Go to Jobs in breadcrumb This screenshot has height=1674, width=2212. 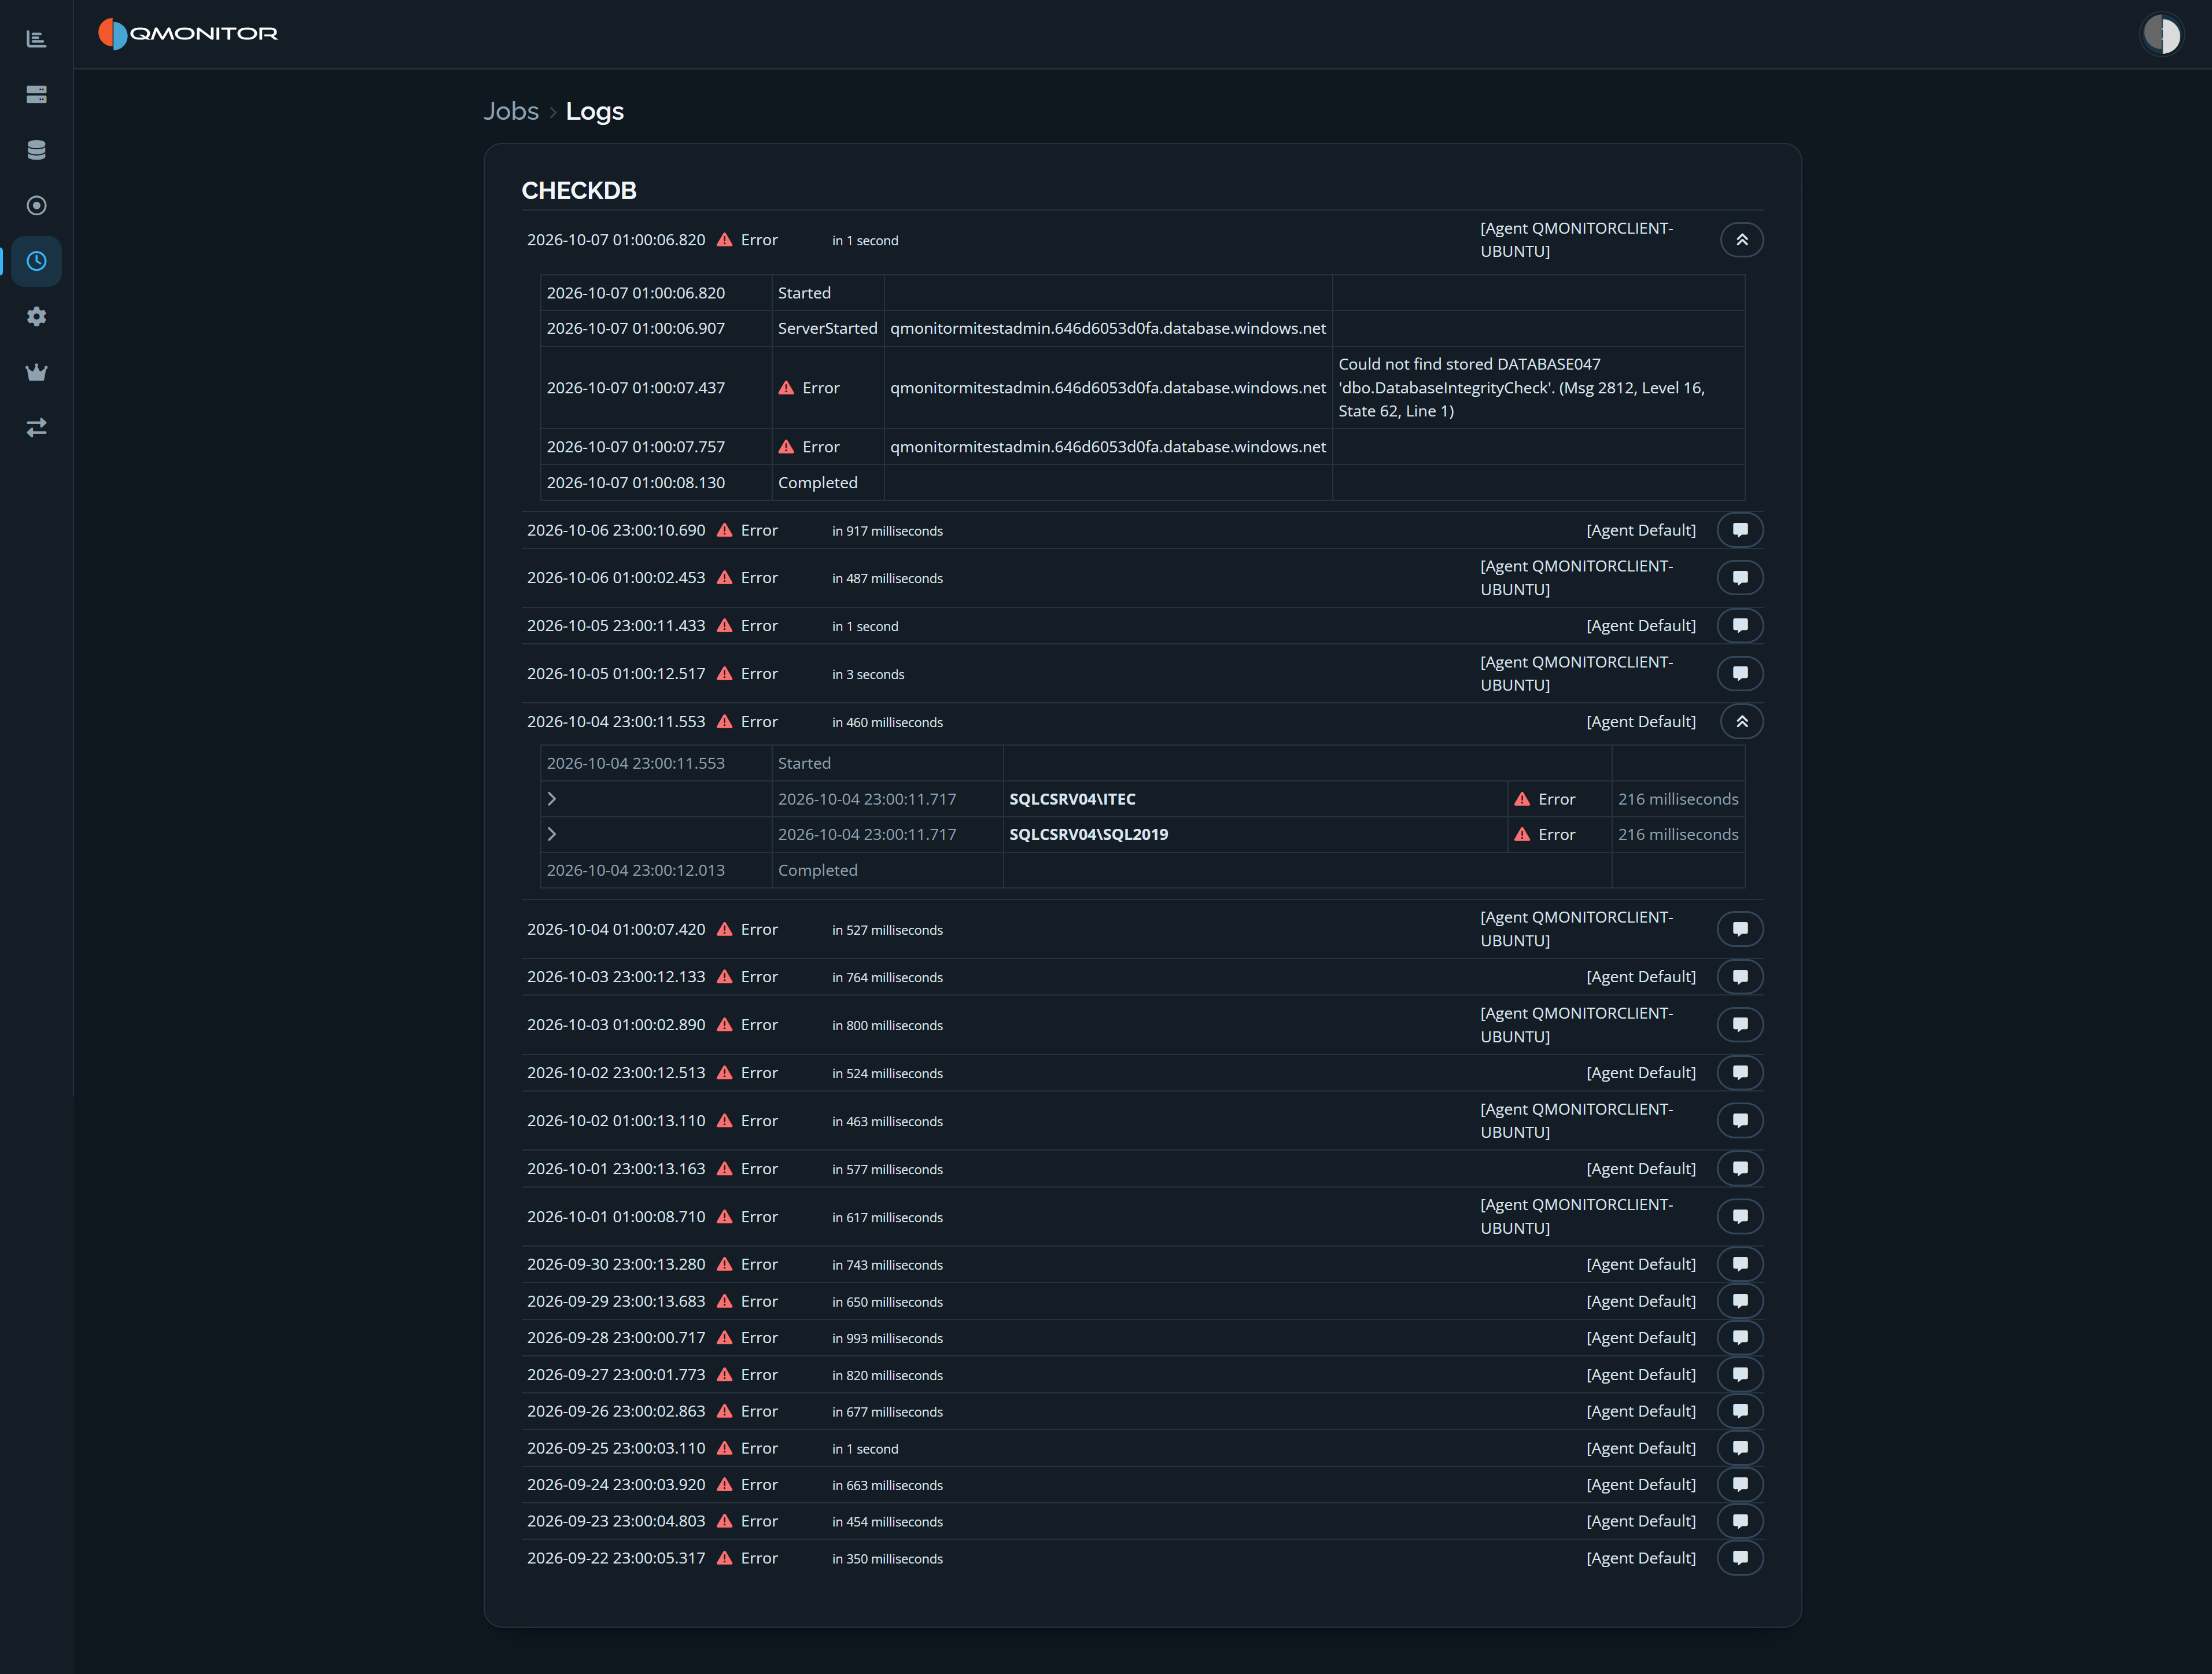(511, 111)
